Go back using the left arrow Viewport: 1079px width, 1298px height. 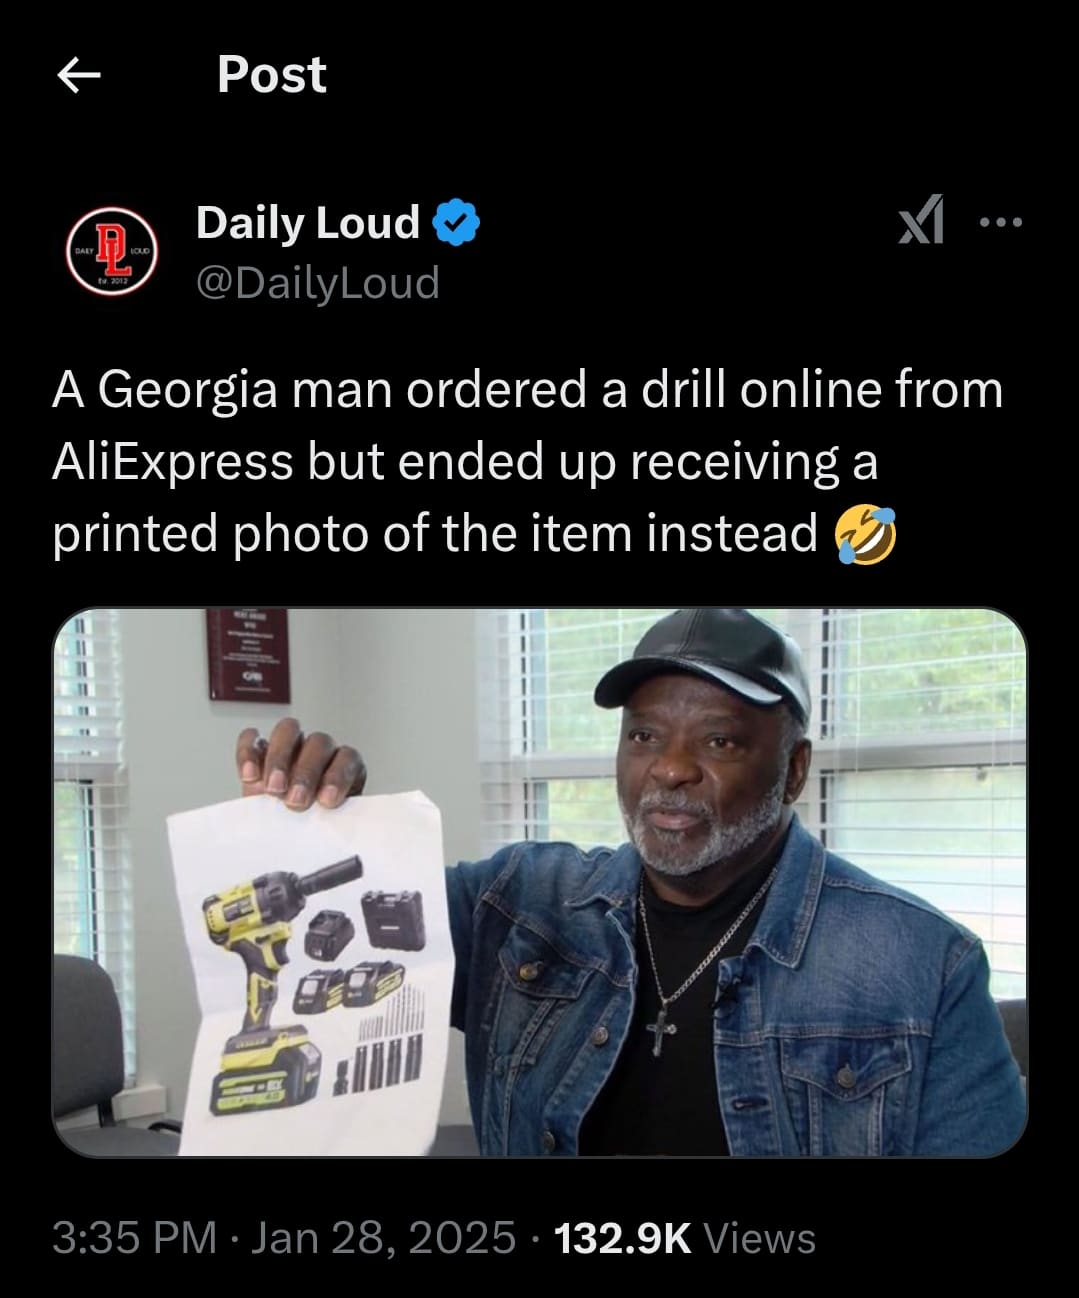pyautogui.click(x=79, y=75)
